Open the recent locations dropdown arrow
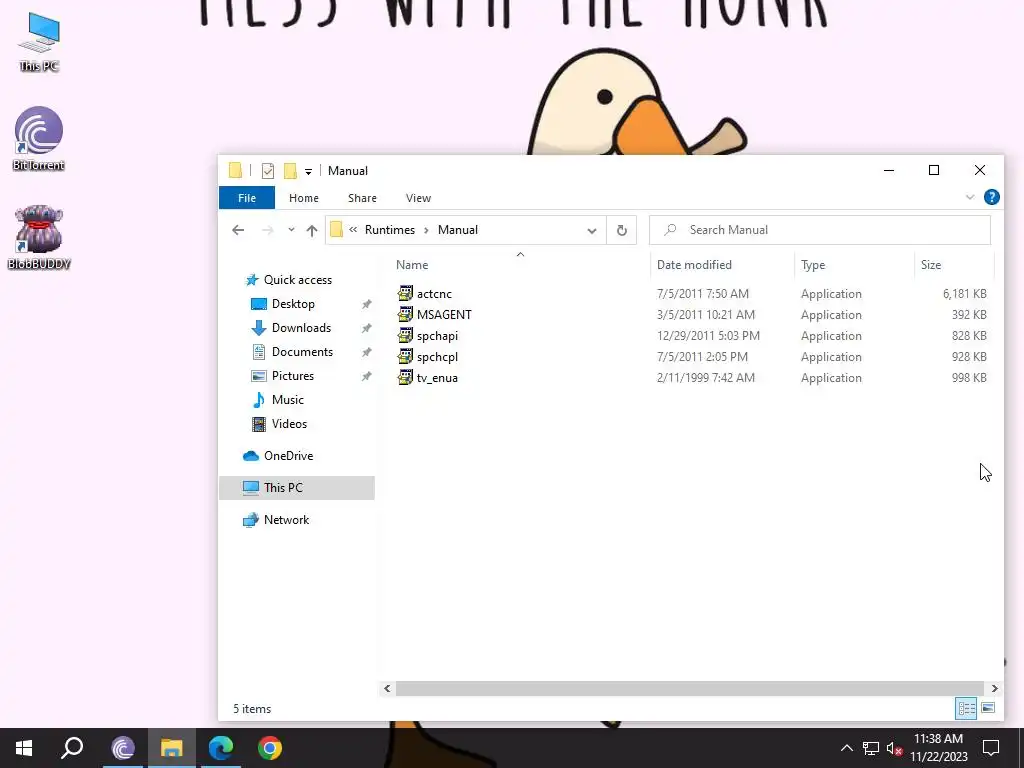 (291, 230)
